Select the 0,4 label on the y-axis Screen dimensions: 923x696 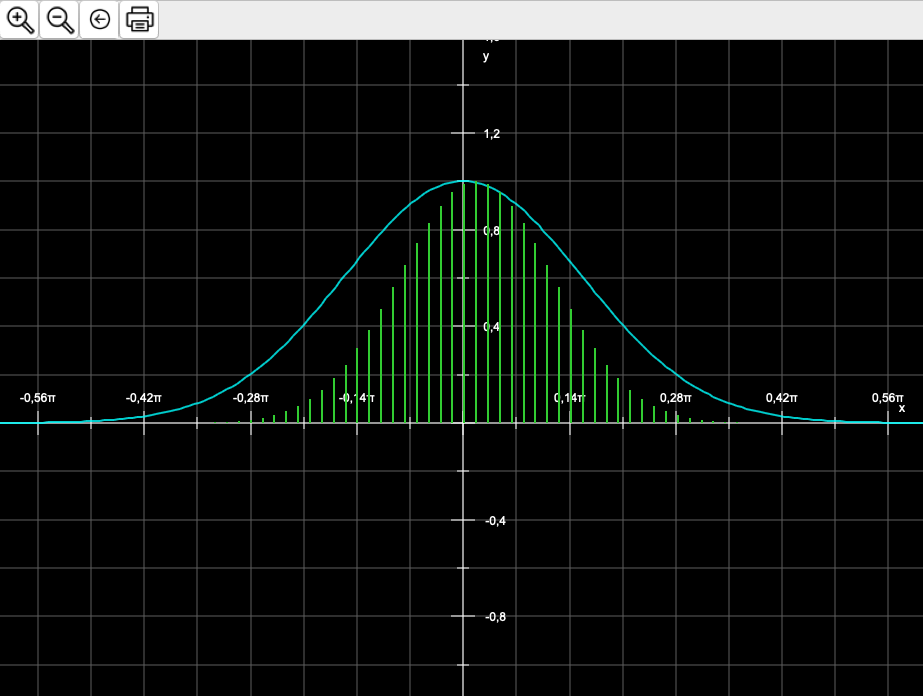[491, 327]
